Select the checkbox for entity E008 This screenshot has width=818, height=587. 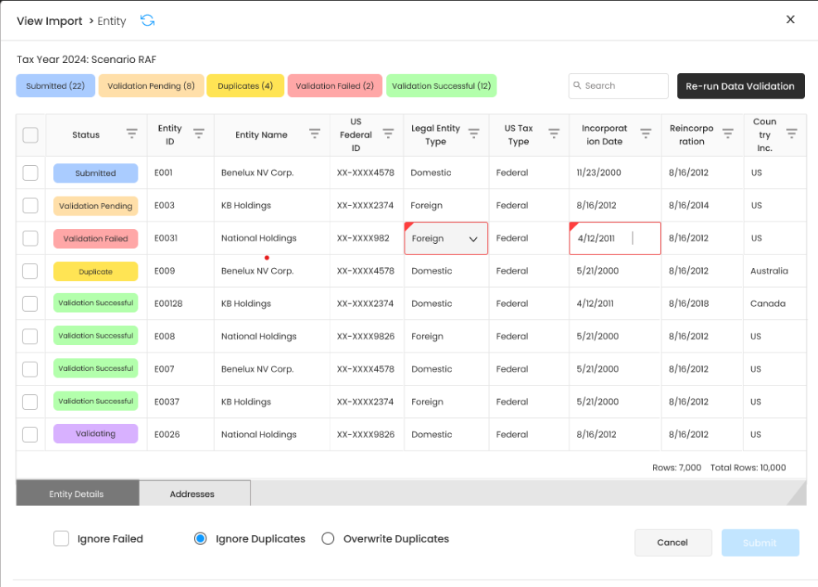click(30, 337)
